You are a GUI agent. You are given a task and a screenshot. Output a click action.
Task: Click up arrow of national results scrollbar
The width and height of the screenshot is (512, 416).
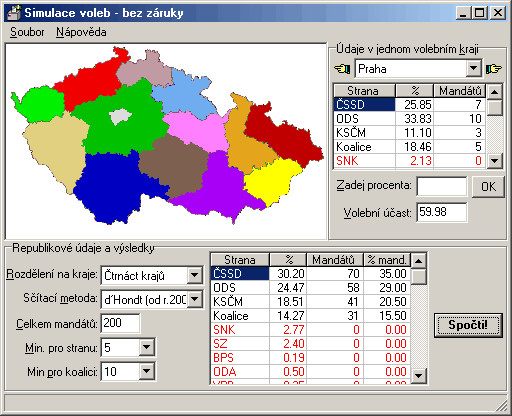[419, 260]
